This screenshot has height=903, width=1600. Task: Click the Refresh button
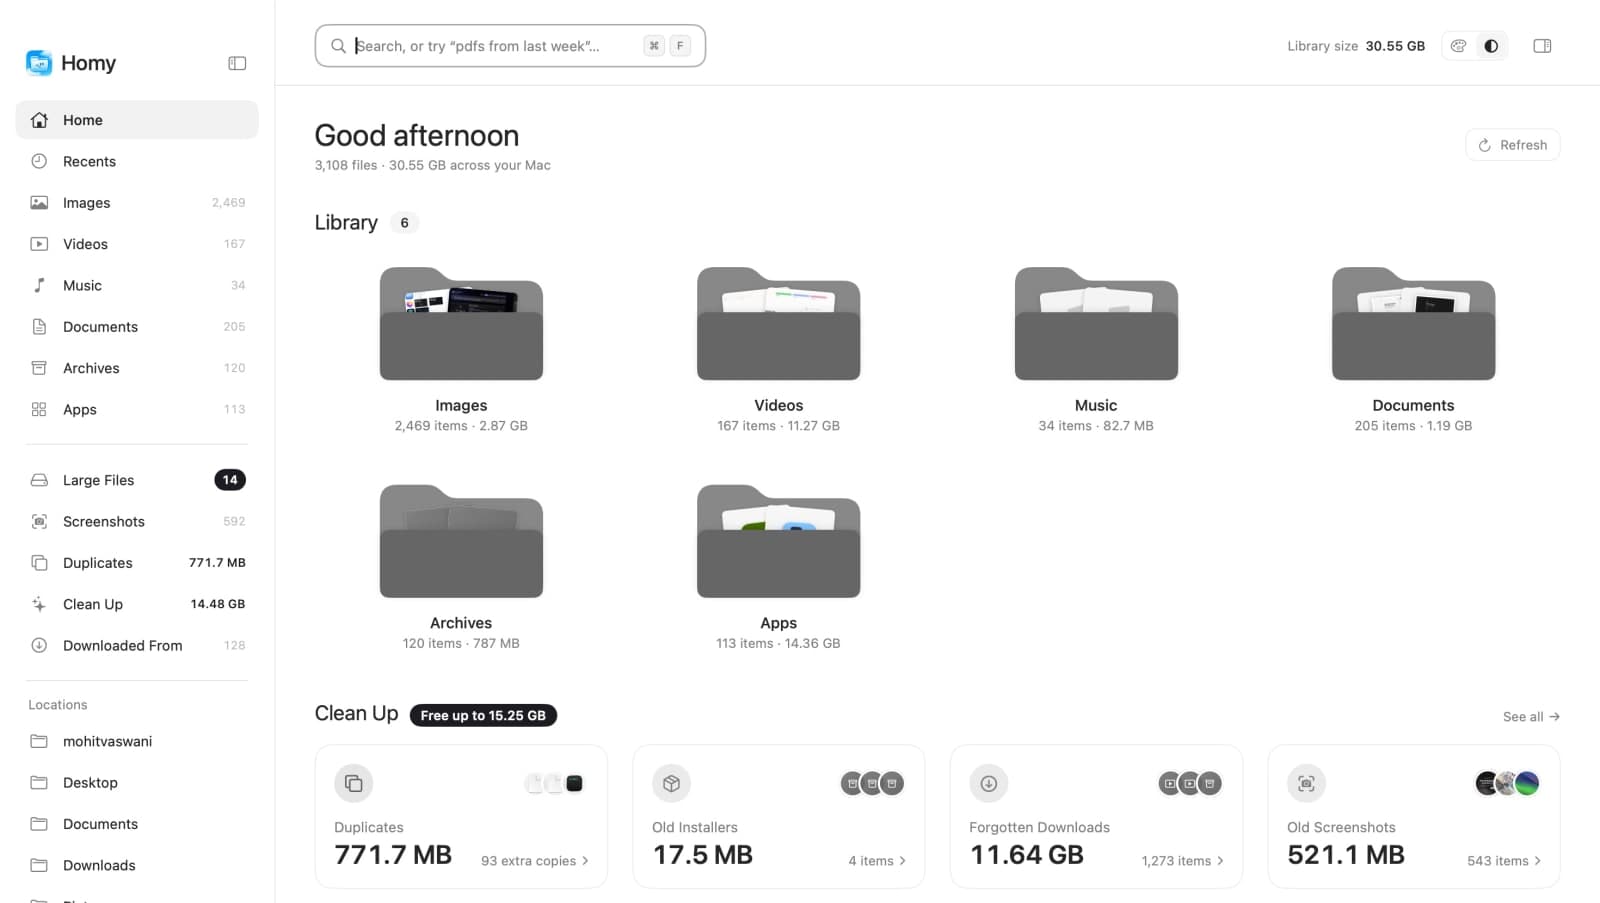click(x=1512, y=145)
